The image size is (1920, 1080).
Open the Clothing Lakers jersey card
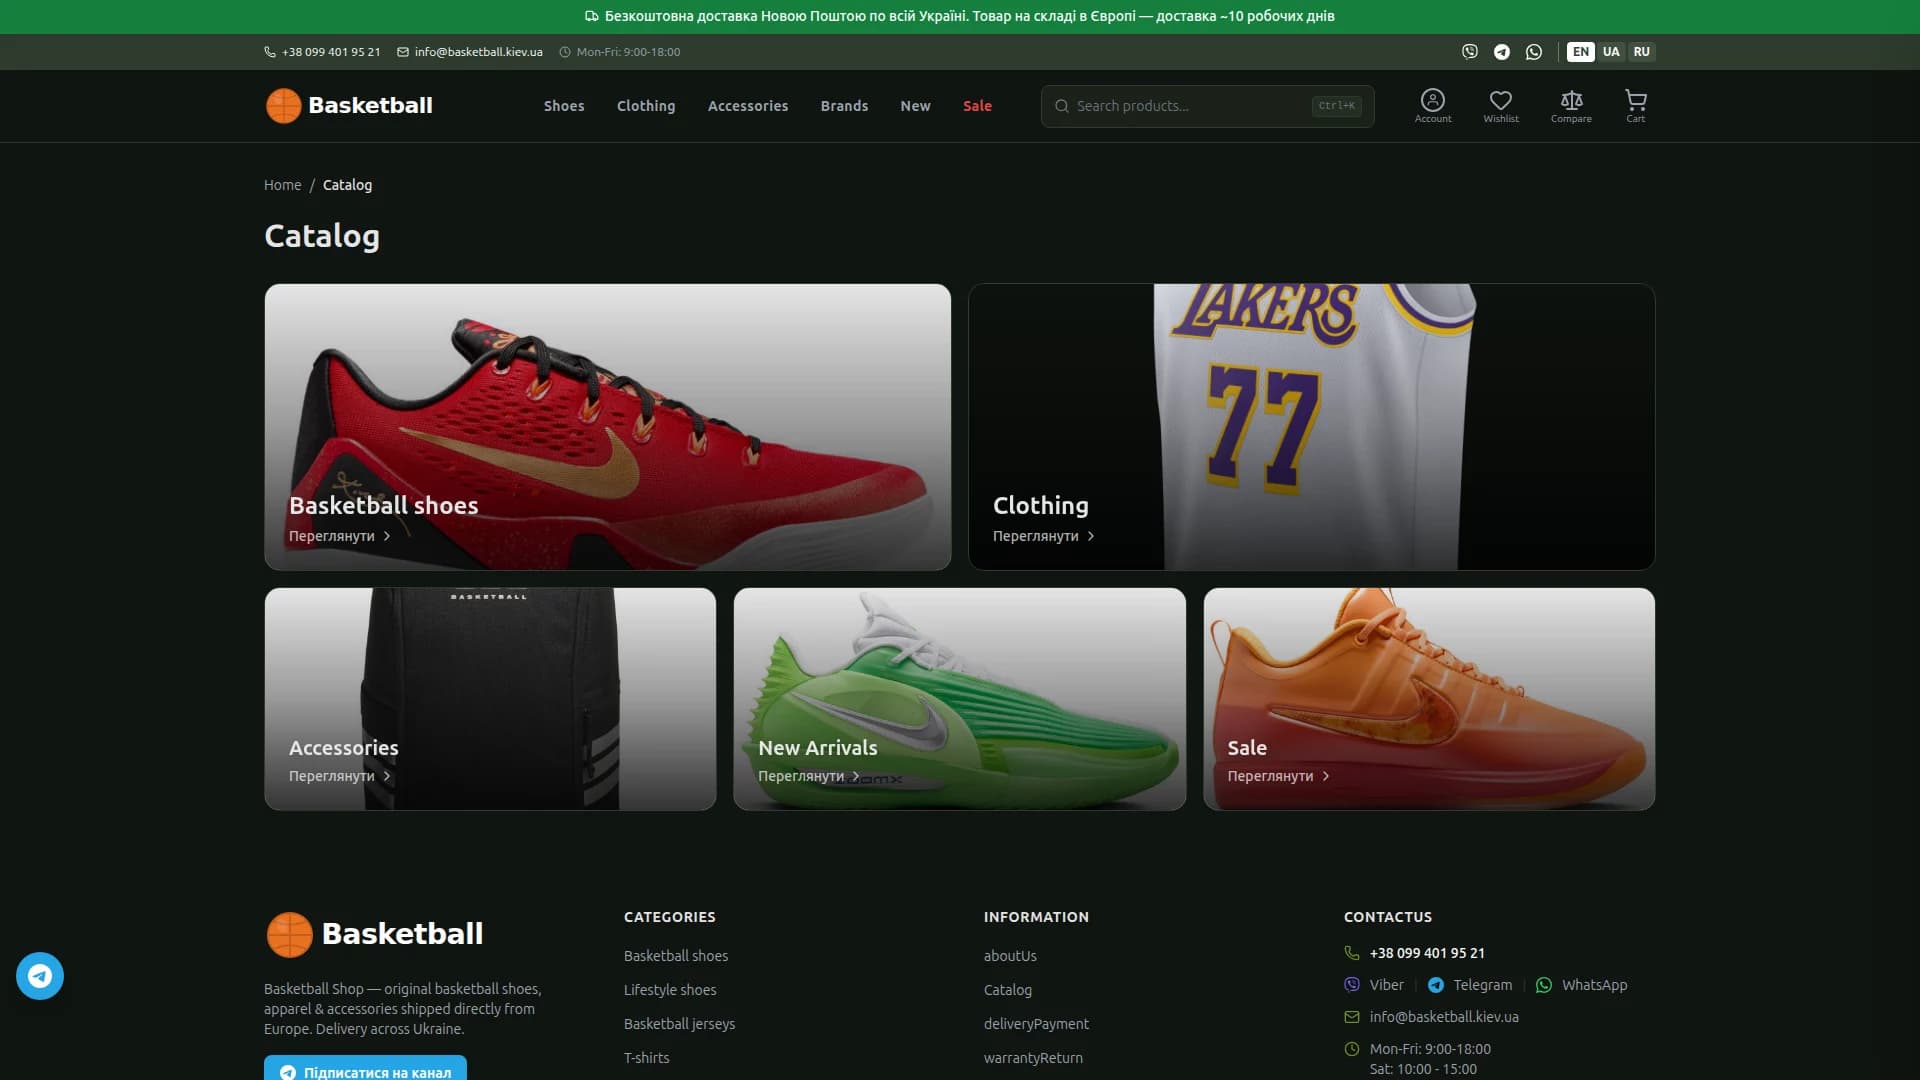(1311, 427)
